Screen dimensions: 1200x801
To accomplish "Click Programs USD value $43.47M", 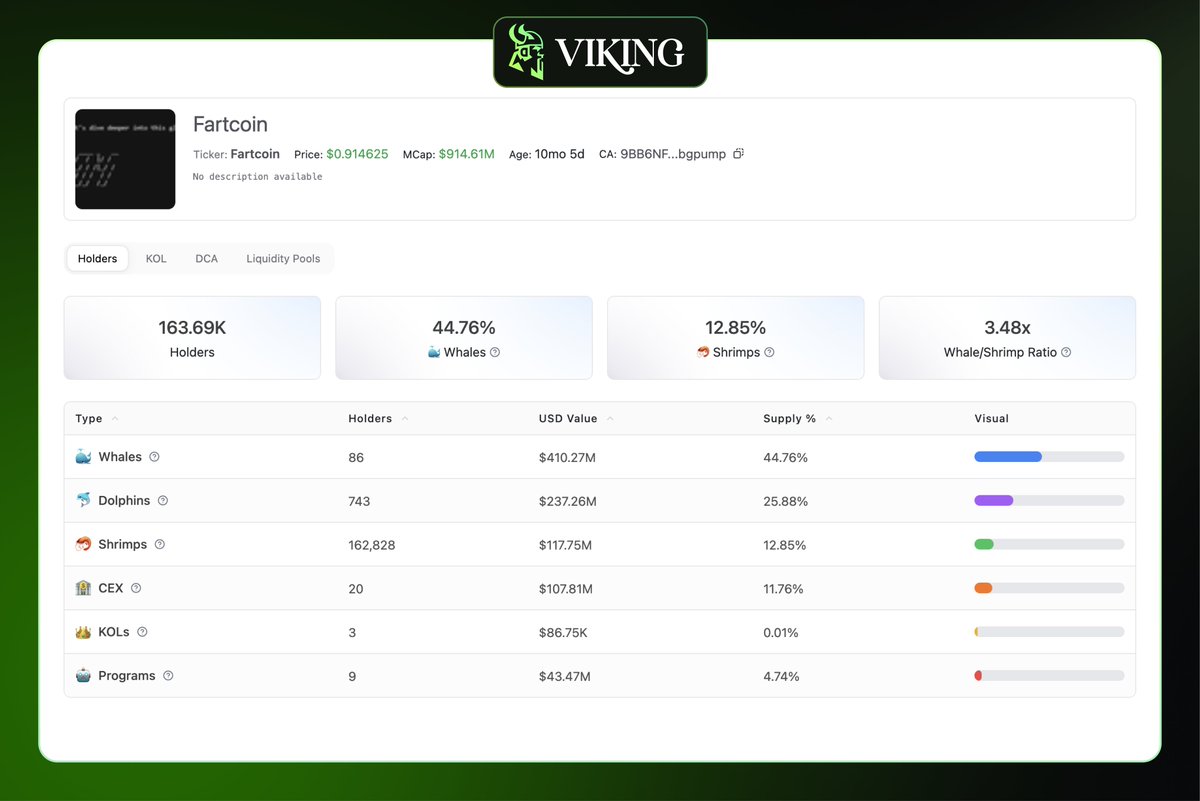I will coord(565,677).
